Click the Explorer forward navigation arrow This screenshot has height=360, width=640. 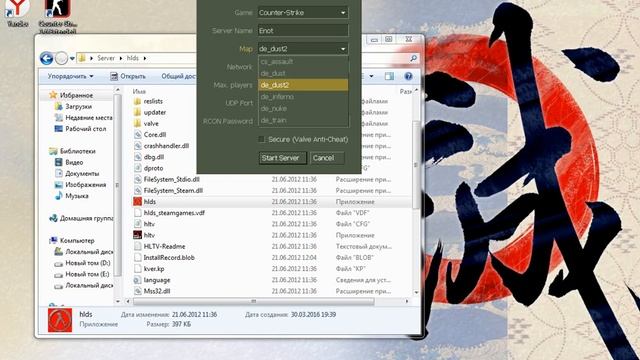pyautogui.click(x=61, y=58)
